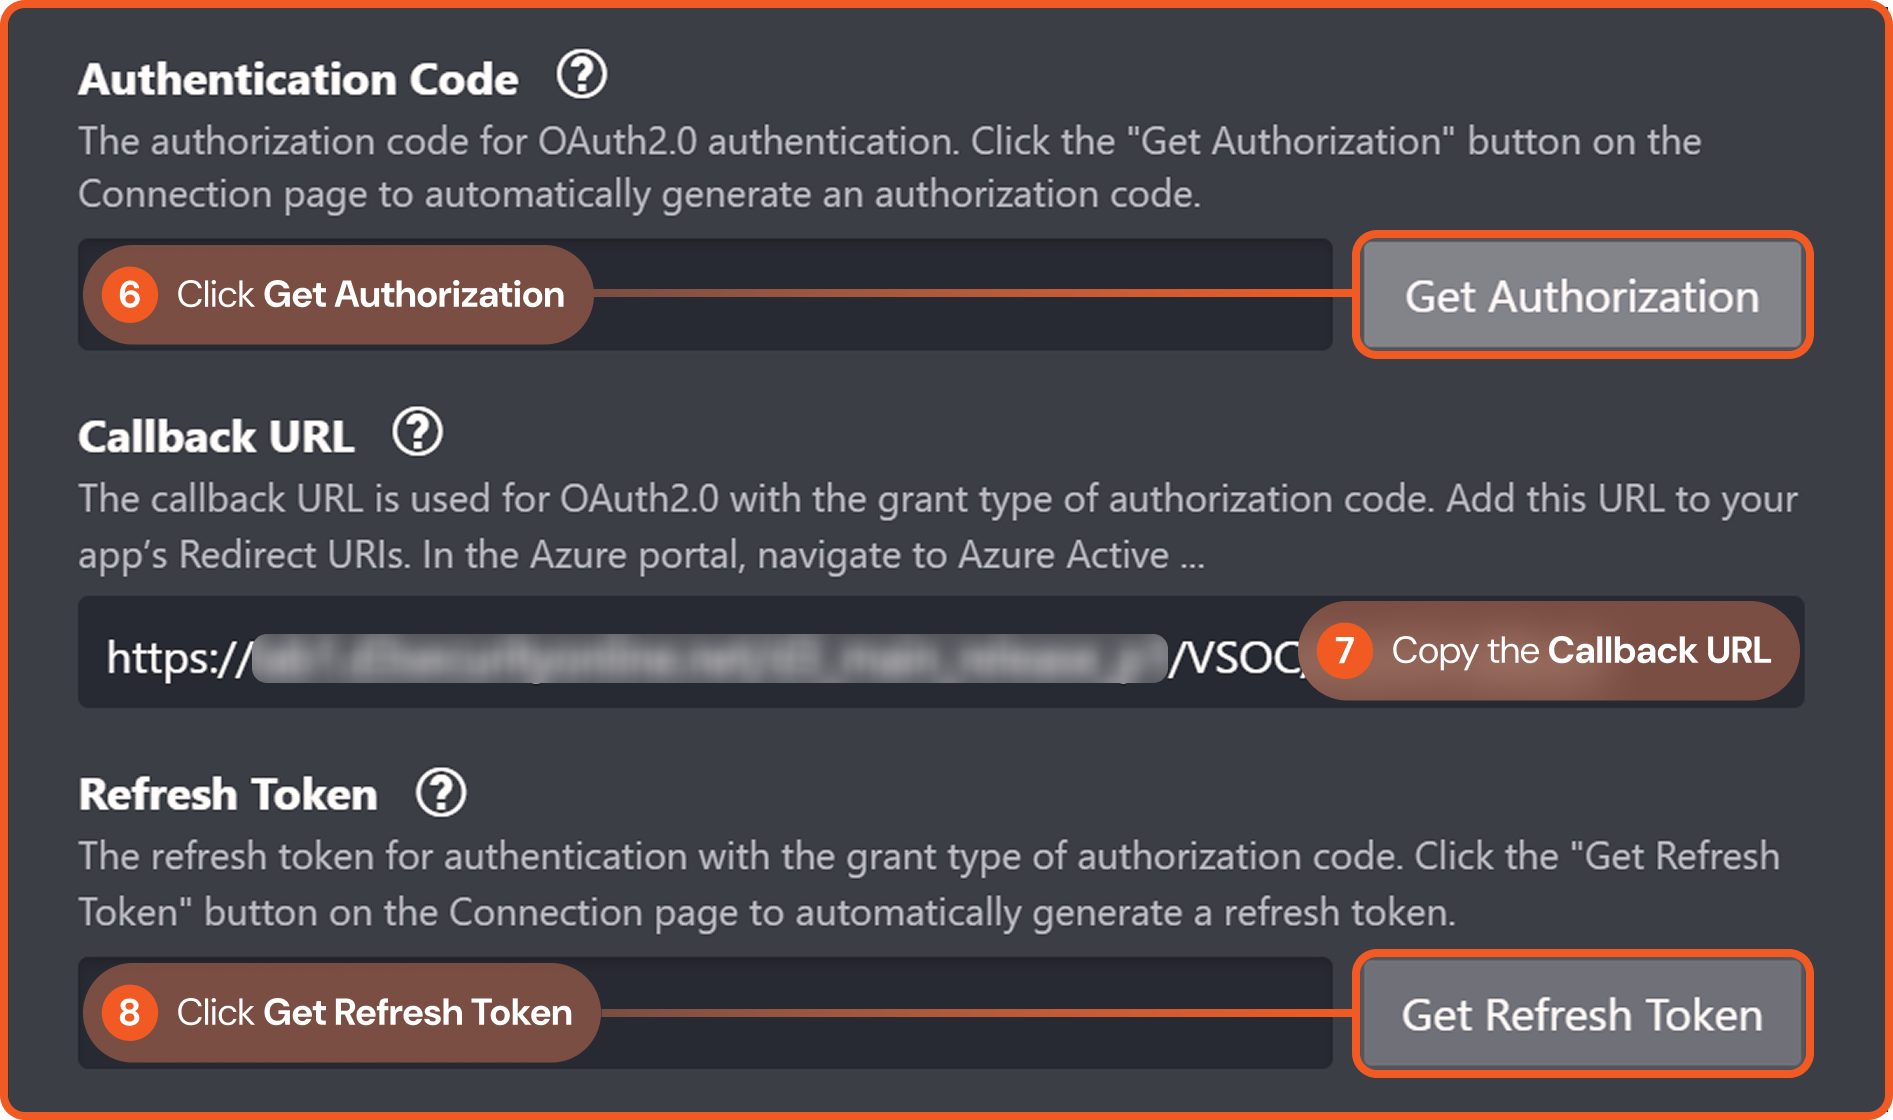Click the Callback URL text field starting with https://
Viewport: 1893px width, 1120px height.
click(x=700, y=655)
